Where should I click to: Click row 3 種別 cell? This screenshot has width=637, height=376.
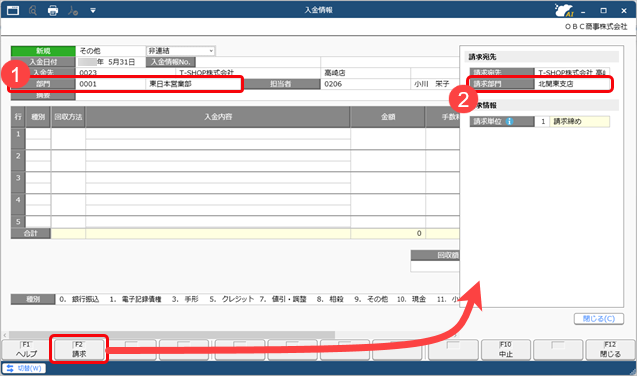(38, 182)
